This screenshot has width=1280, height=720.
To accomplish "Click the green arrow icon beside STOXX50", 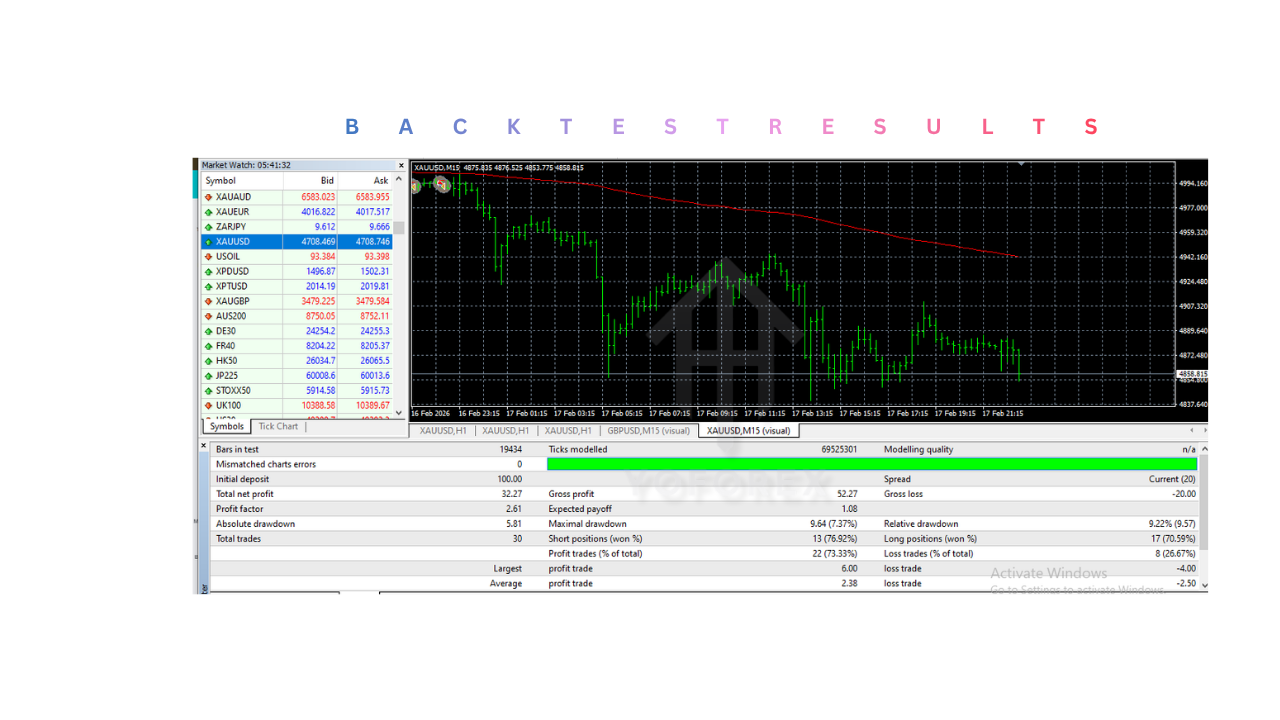I will tap(207, 391).
